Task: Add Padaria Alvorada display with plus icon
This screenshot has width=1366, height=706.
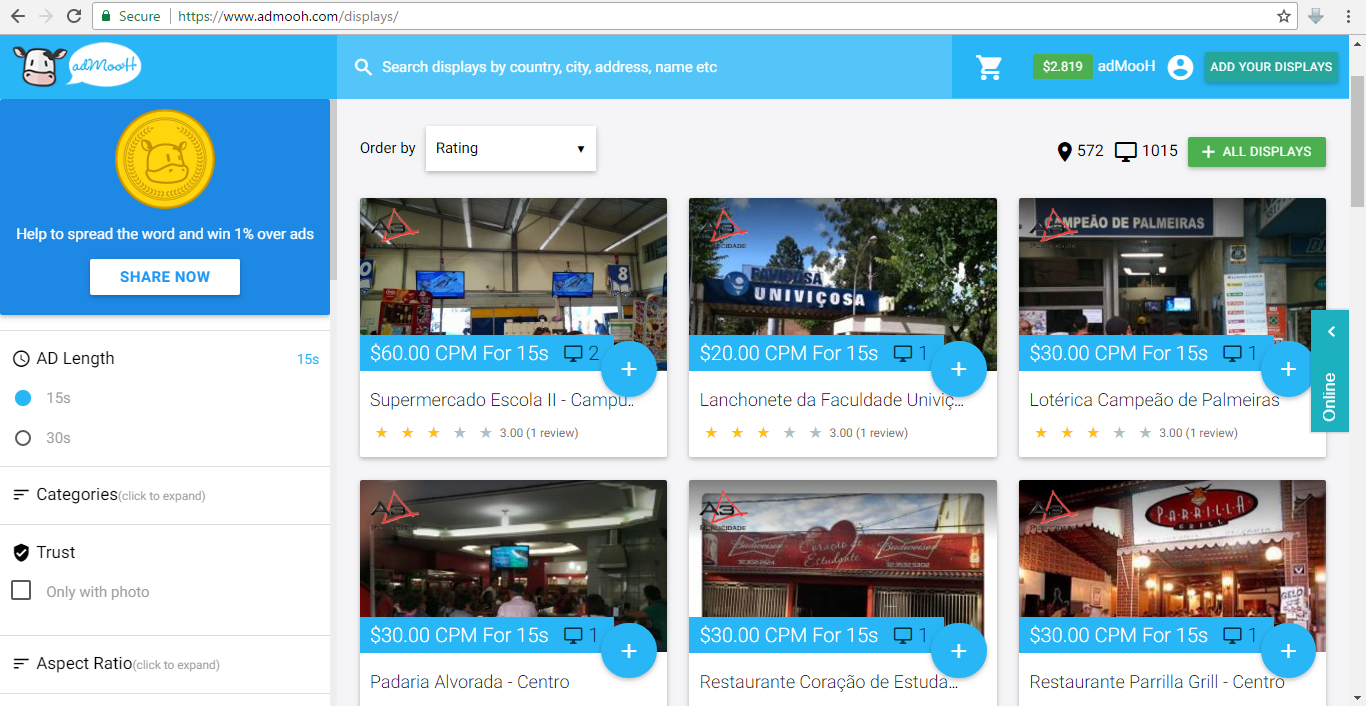Action: (628, 651)
